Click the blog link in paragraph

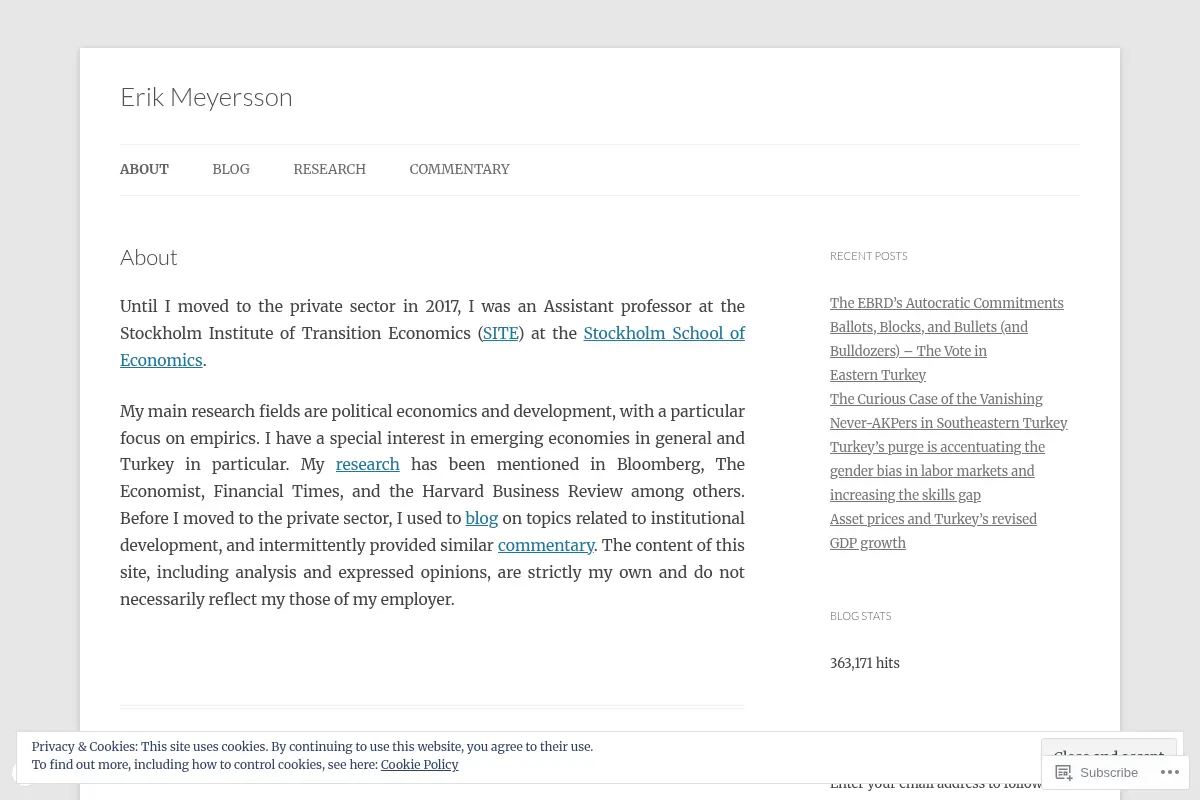[x=481, y=518]
